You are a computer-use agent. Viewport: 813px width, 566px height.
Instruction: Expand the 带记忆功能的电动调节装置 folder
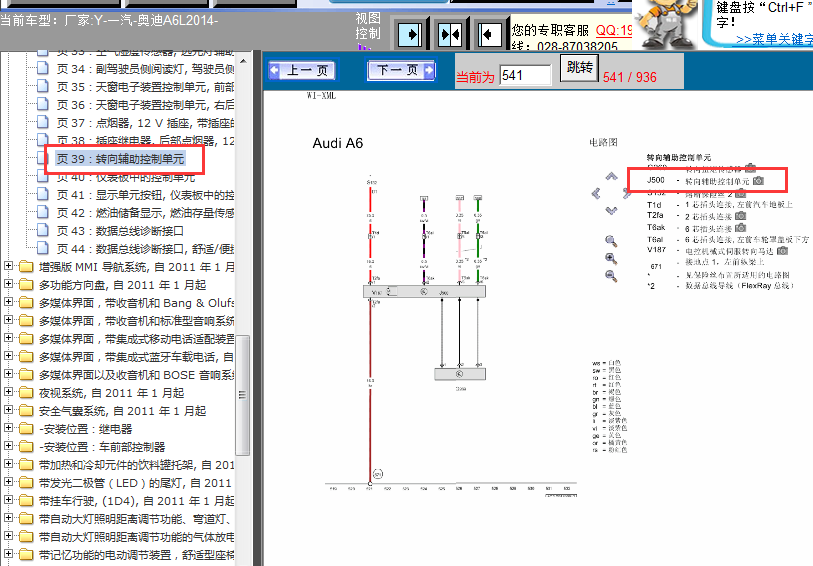(8, 554)
